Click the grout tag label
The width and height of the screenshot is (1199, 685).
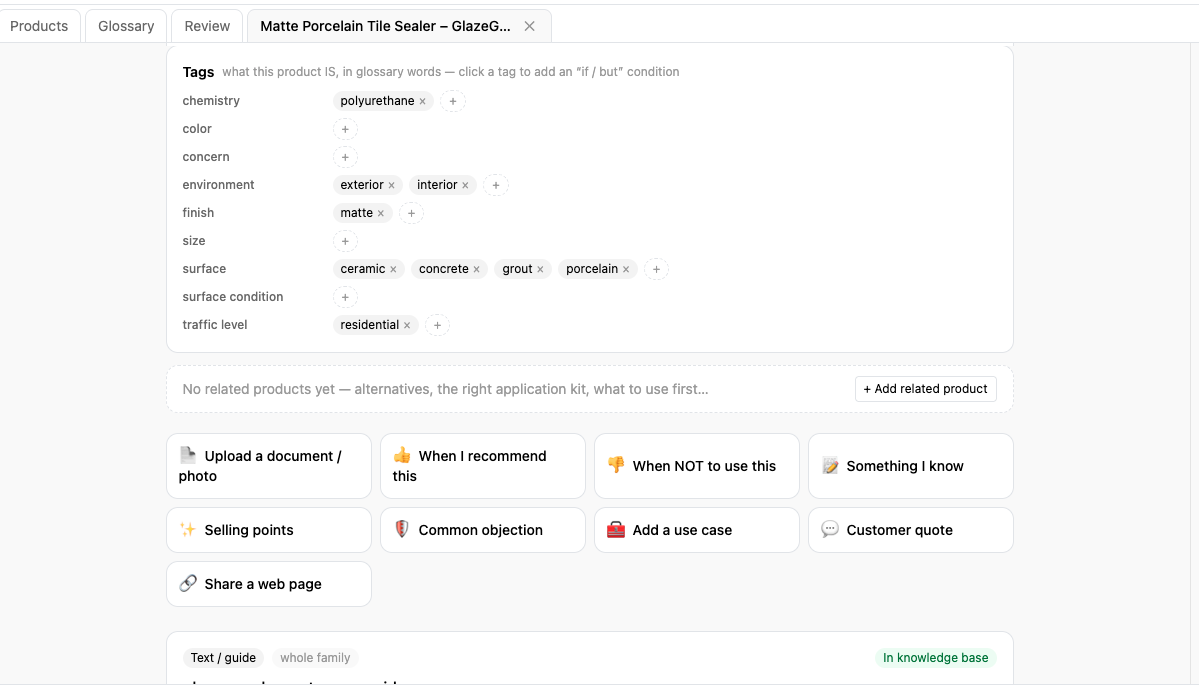(x=517, y=269)
